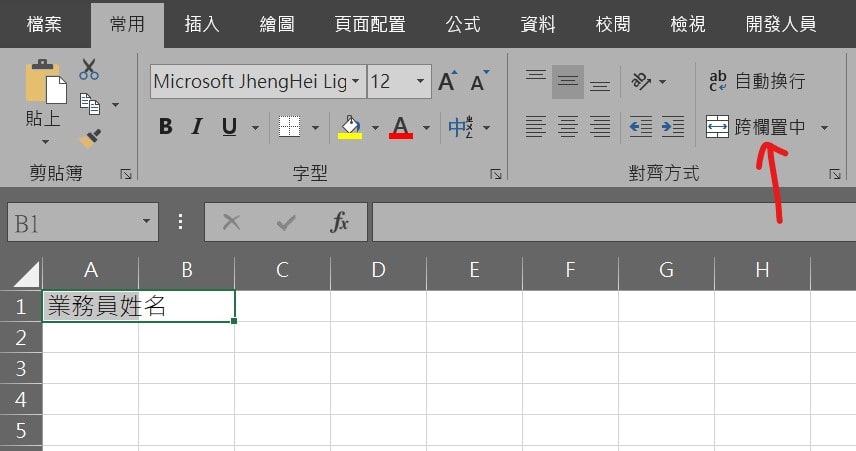The height and width of the screenshot is (451, 856).
Task: Open 剪貼簿 dialog launcher
Action: (x=126, y=174)
